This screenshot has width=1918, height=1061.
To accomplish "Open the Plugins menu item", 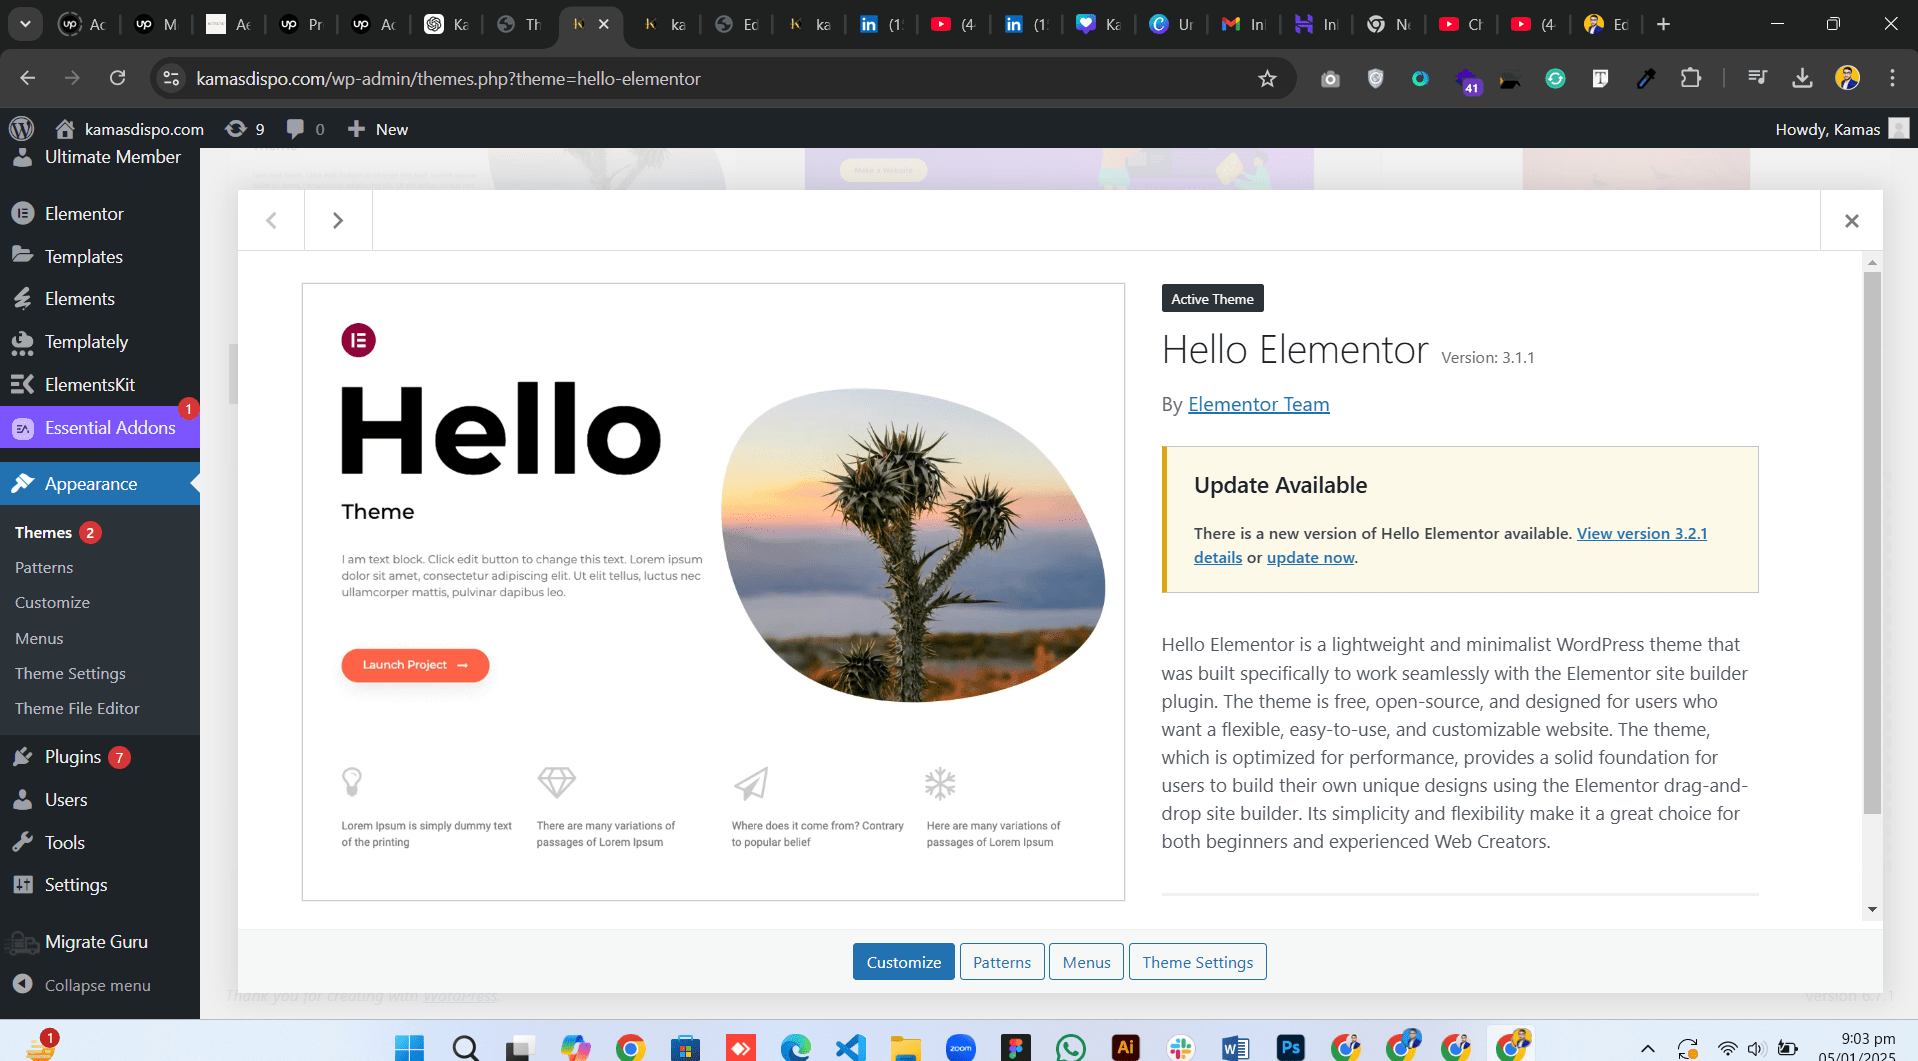I will click(73, 757).
